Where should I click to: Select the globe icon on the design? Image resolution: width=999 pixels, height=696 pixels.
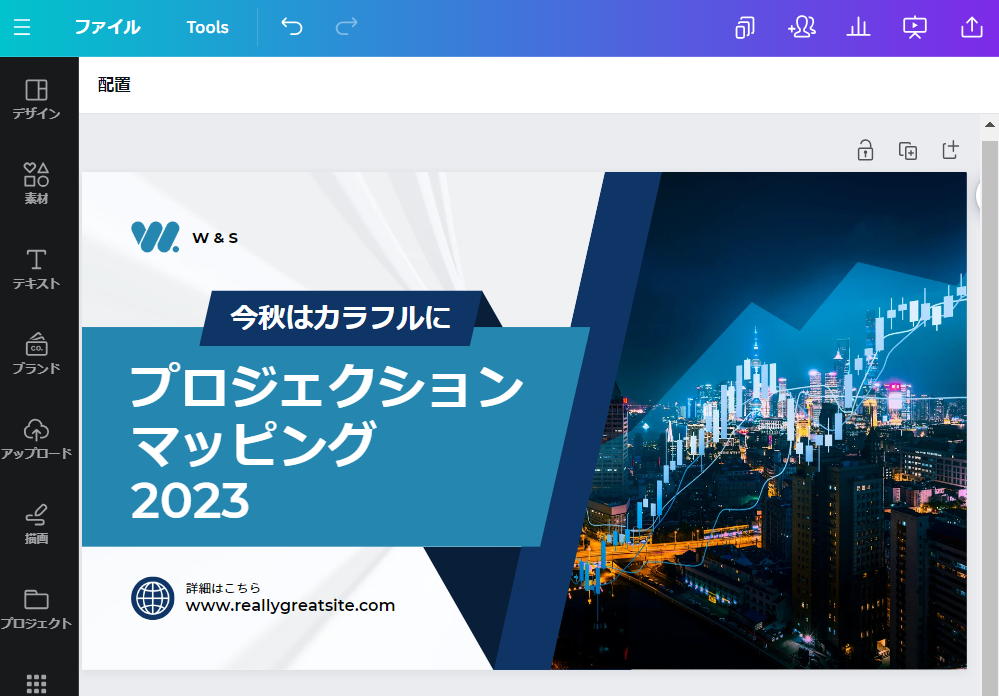pos(152,598)
